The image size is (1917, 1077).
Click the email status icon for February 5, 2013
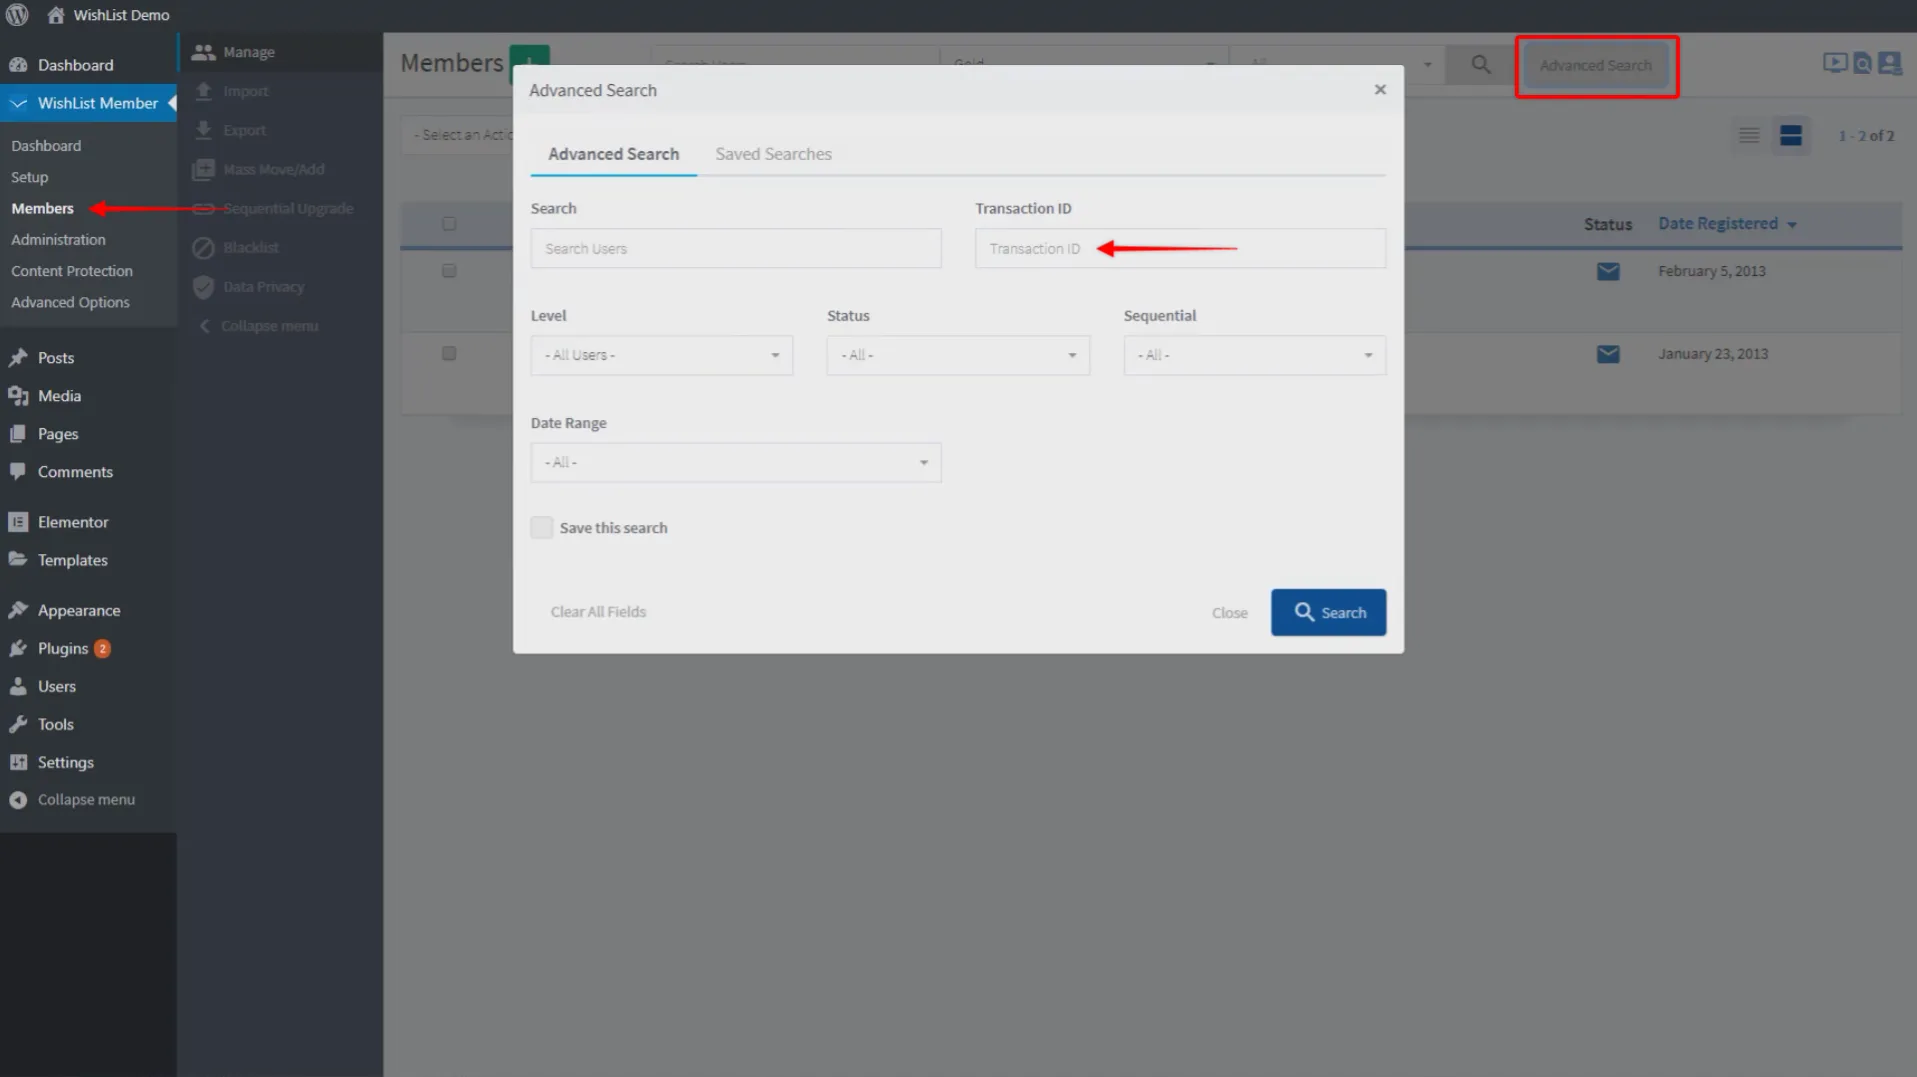(1607, 271)
